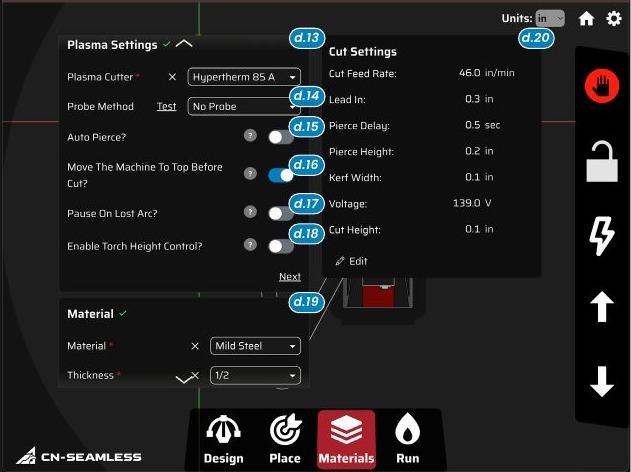Viewport: 631px width, 472px height.
Task: Open help for Pause On Lost Arc
Action: coord(250,212)
